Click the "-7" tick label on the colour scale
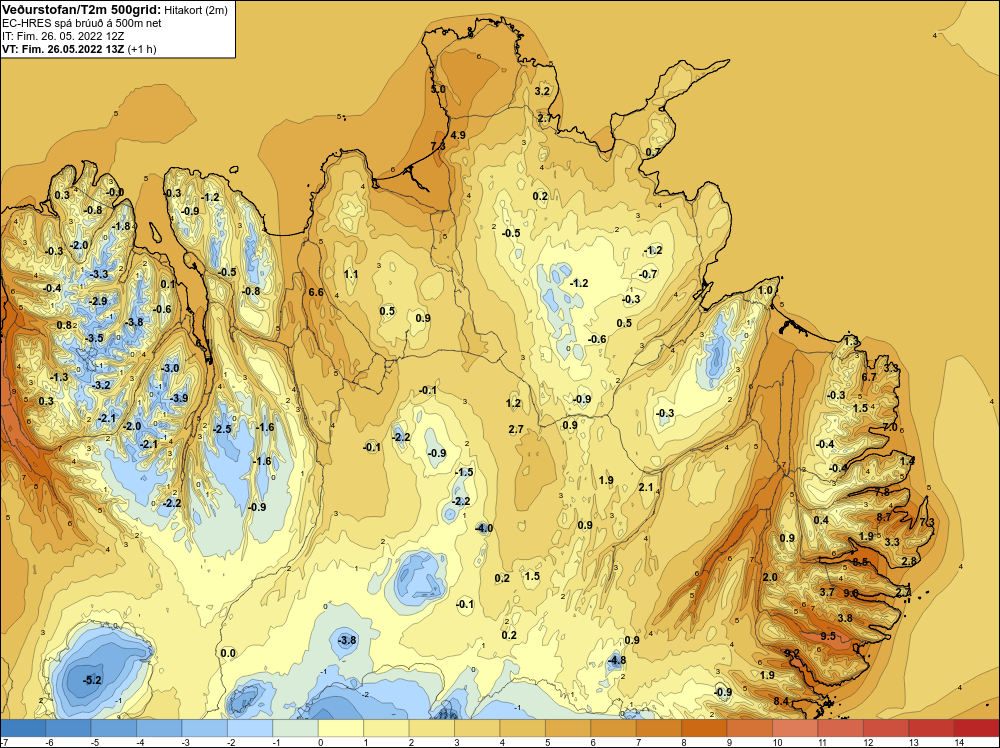 click(x=4, y=742)
